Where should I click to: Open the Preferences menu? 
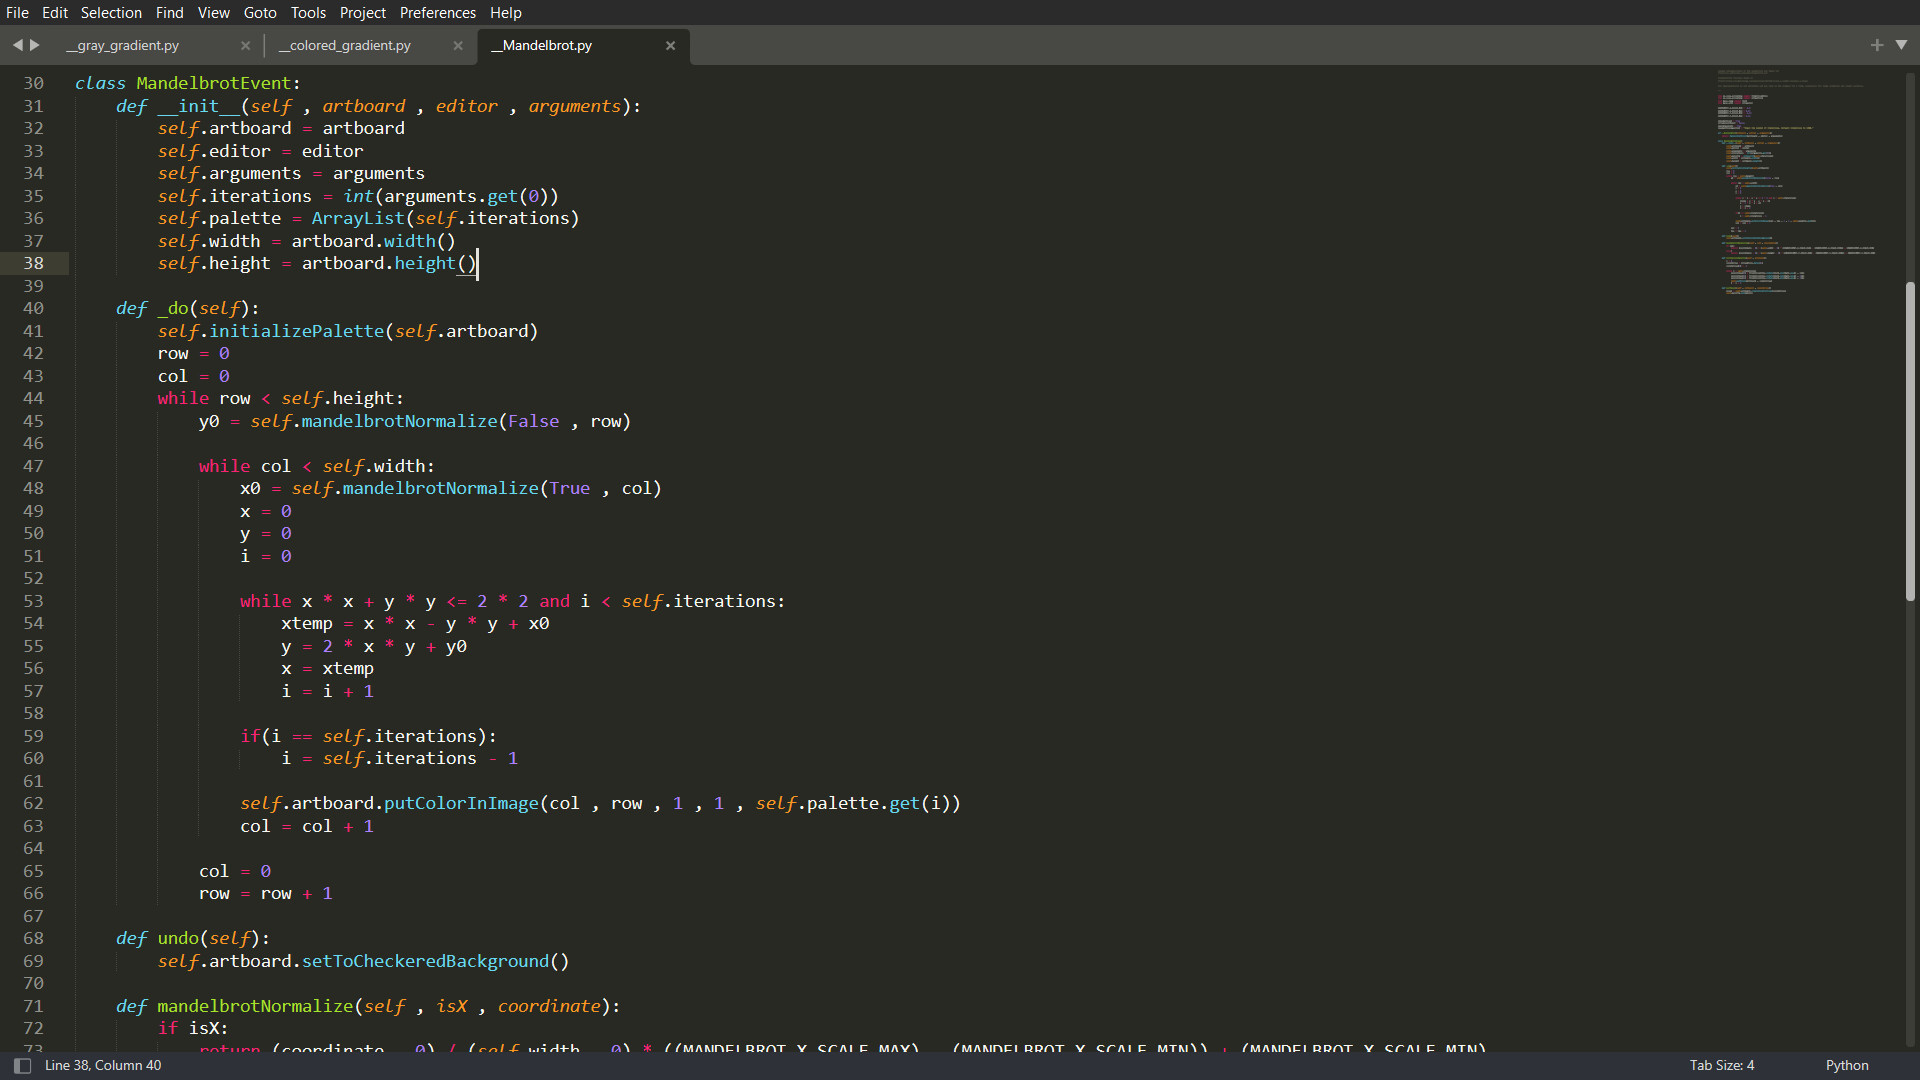pyautogui.click(x=437, y=12)
